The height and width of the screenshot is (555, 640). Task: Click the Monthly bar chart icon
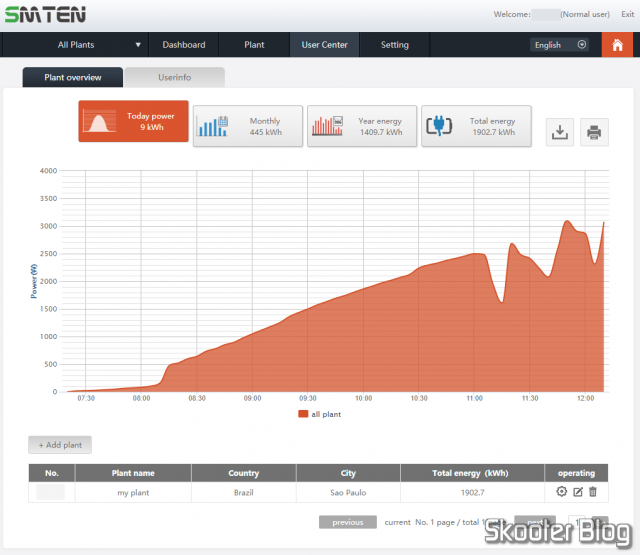coord(212,126)
